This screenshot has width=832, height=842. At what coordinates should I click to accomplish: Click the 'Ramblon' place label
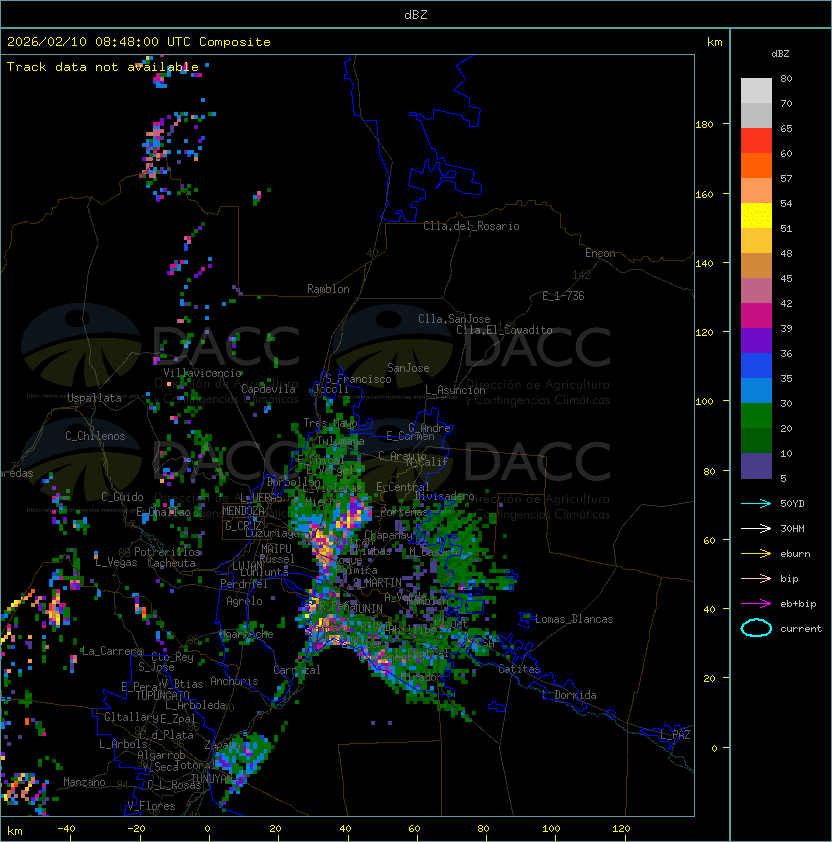(328, 289)
